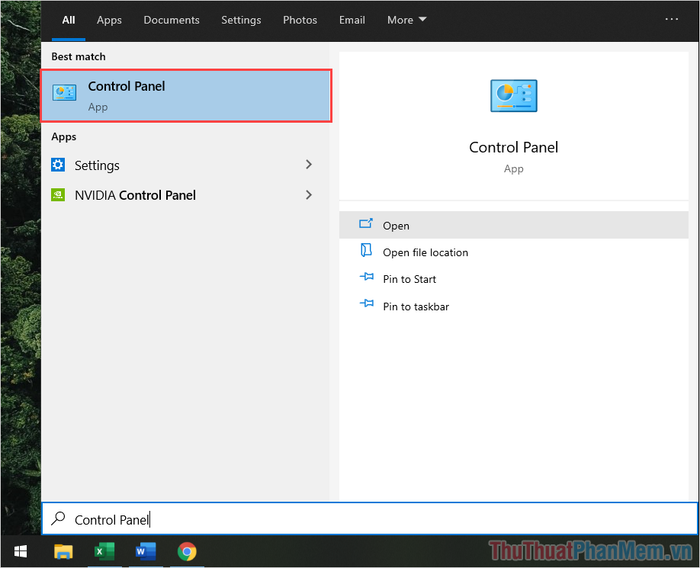Viewport: 700px width, 568px height.
Task: Select NVIDIA Control Panel result
Action: [185, 195]
